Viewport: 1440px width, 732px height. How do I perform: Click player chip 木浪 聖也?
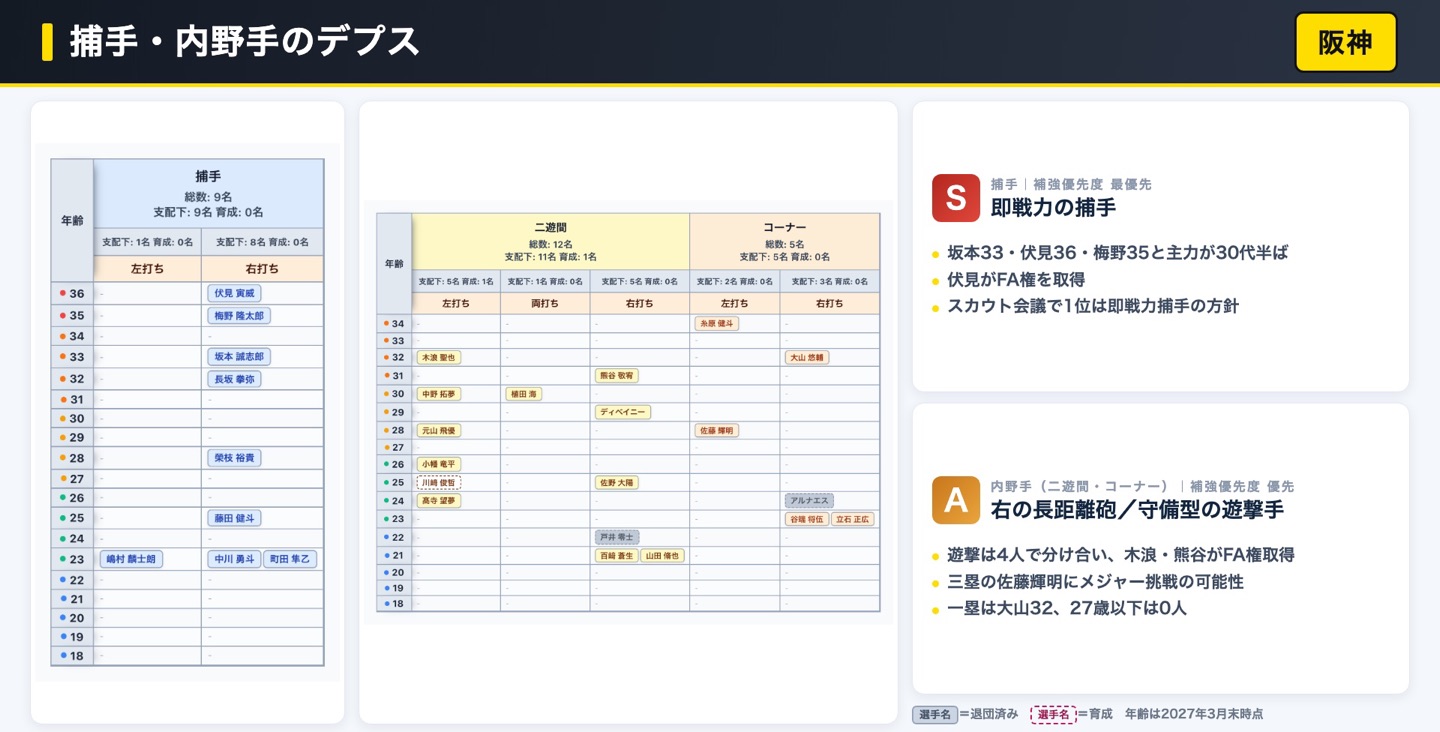(439, 357)
